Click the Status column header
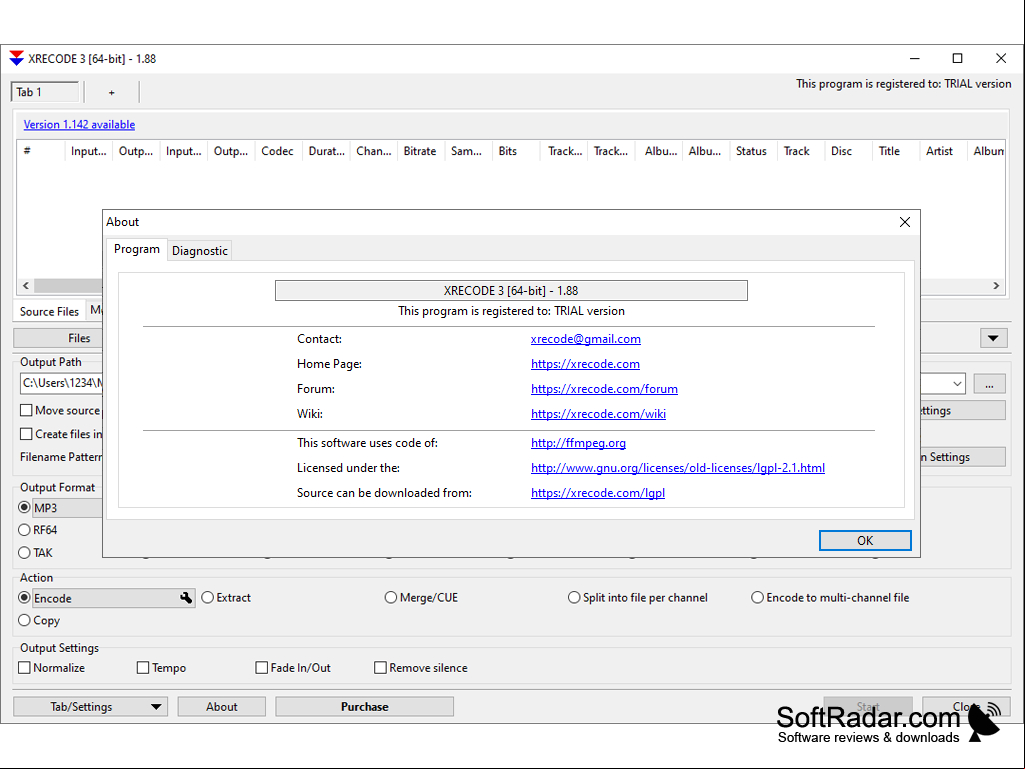The height and width of the screenshot is (769, 1025). [751, 151]
